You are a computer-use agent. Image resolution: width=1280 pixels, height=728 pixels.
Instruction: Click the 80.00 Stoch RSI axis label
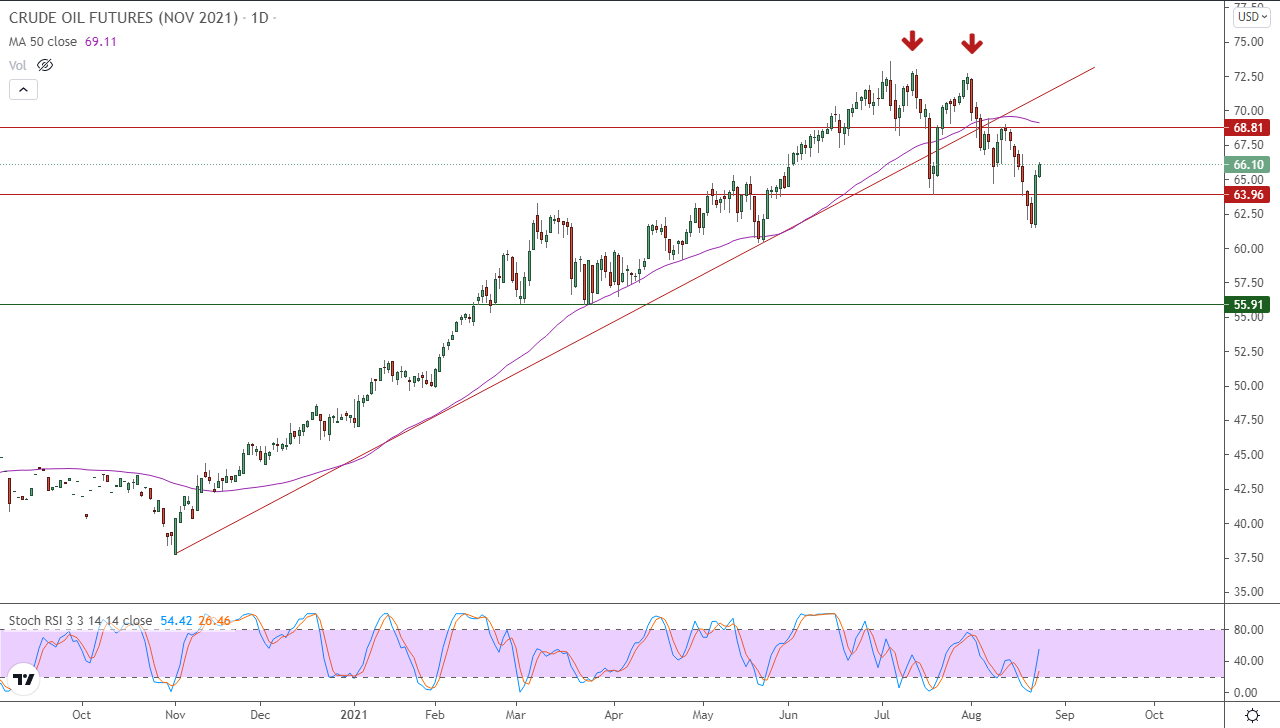tap(1247, 629)
